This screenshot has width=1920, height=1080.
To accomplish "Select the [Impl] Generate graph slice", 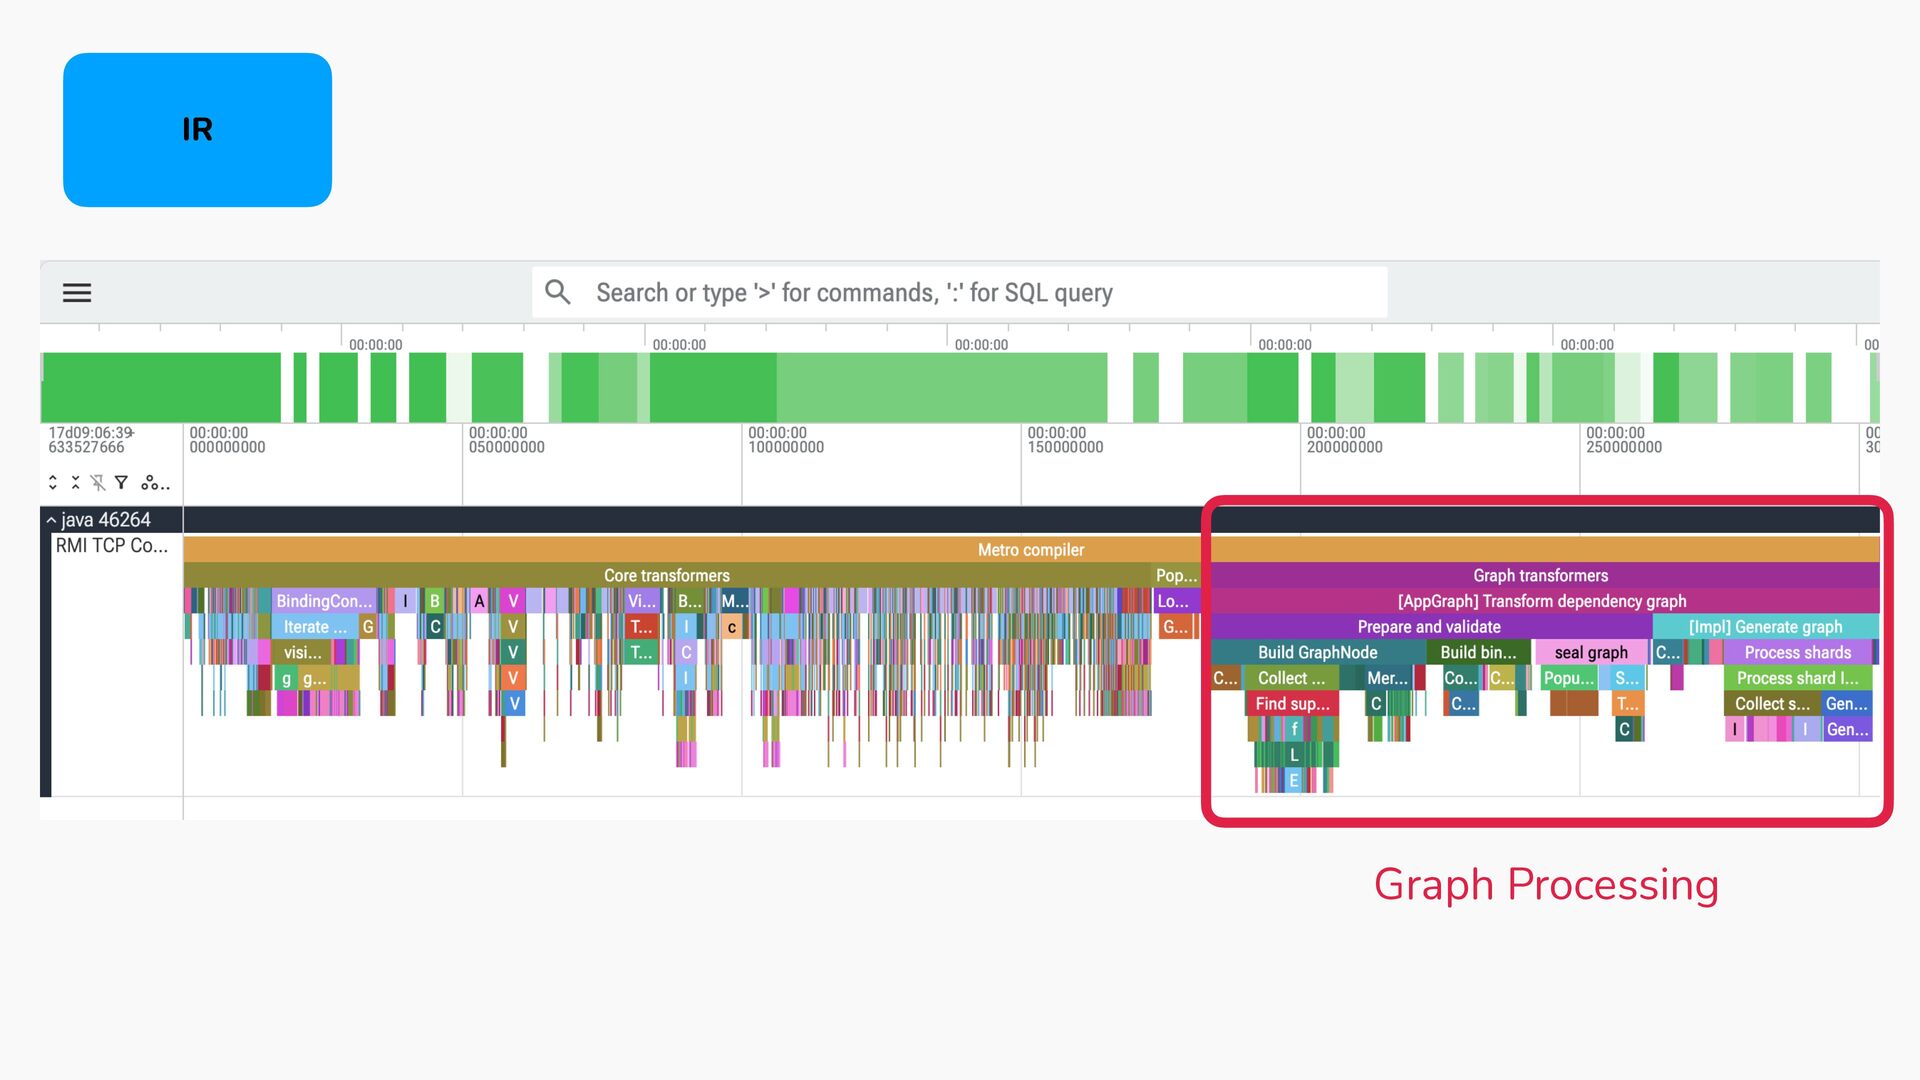I will [x=1765, y=627].
